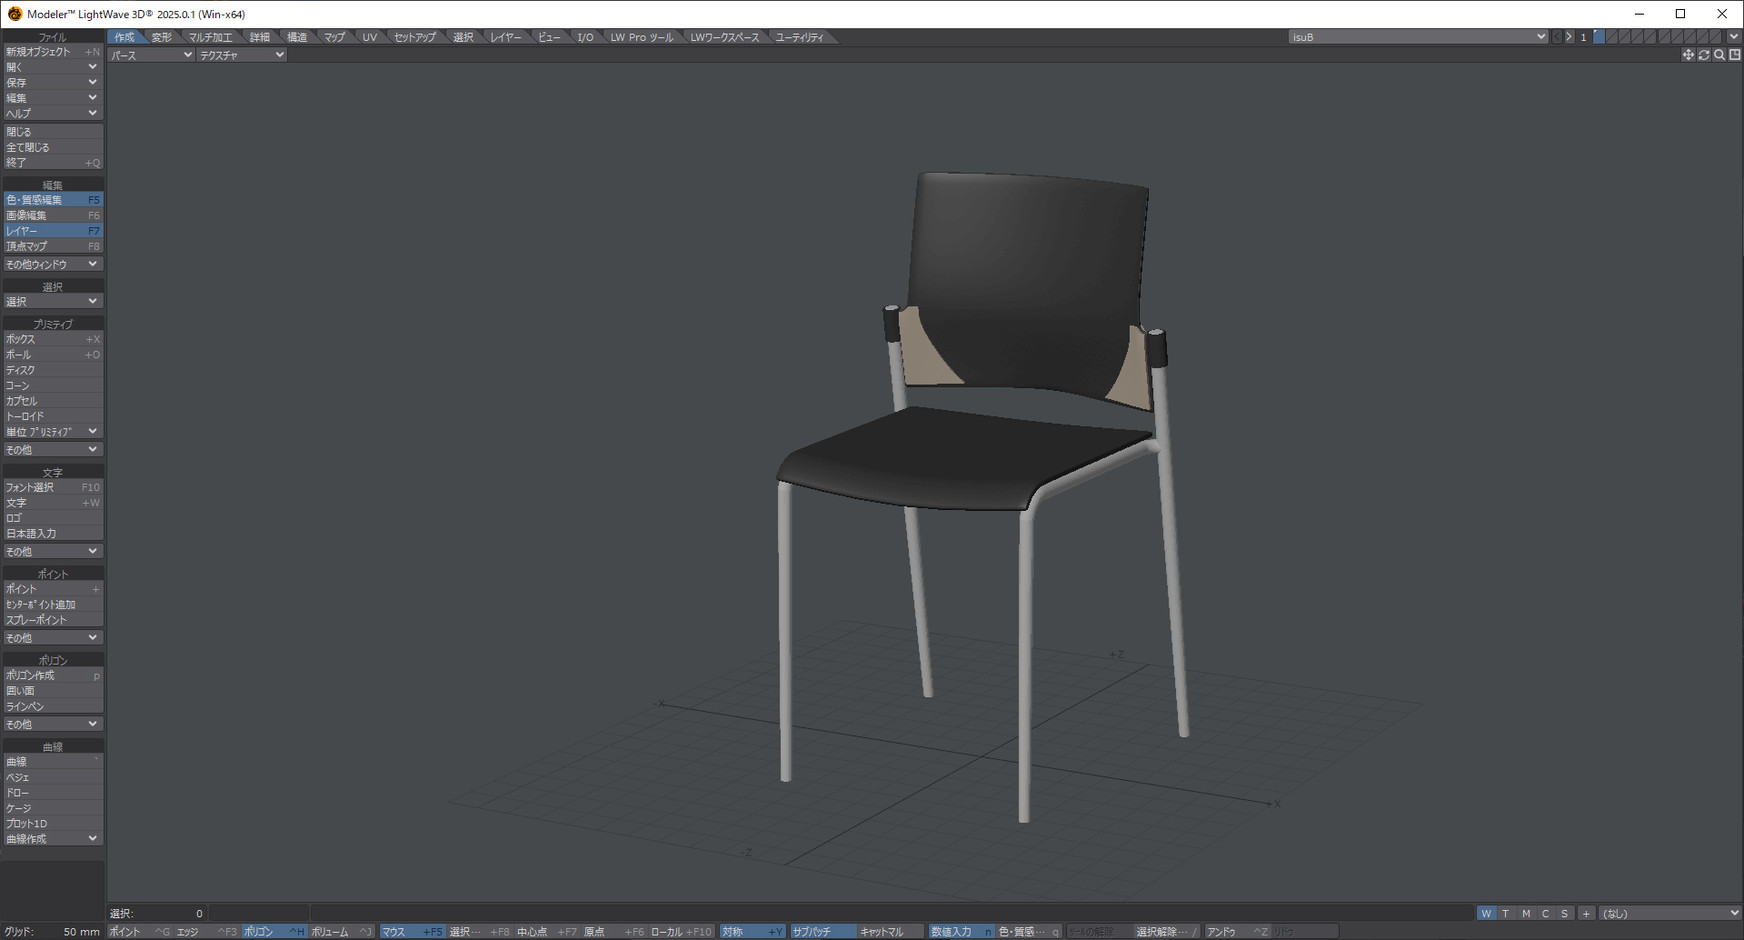This screenshot has height=940, width=1744.
Task: Switch to ポリゴン selection mode
Action: coord(274,932)
